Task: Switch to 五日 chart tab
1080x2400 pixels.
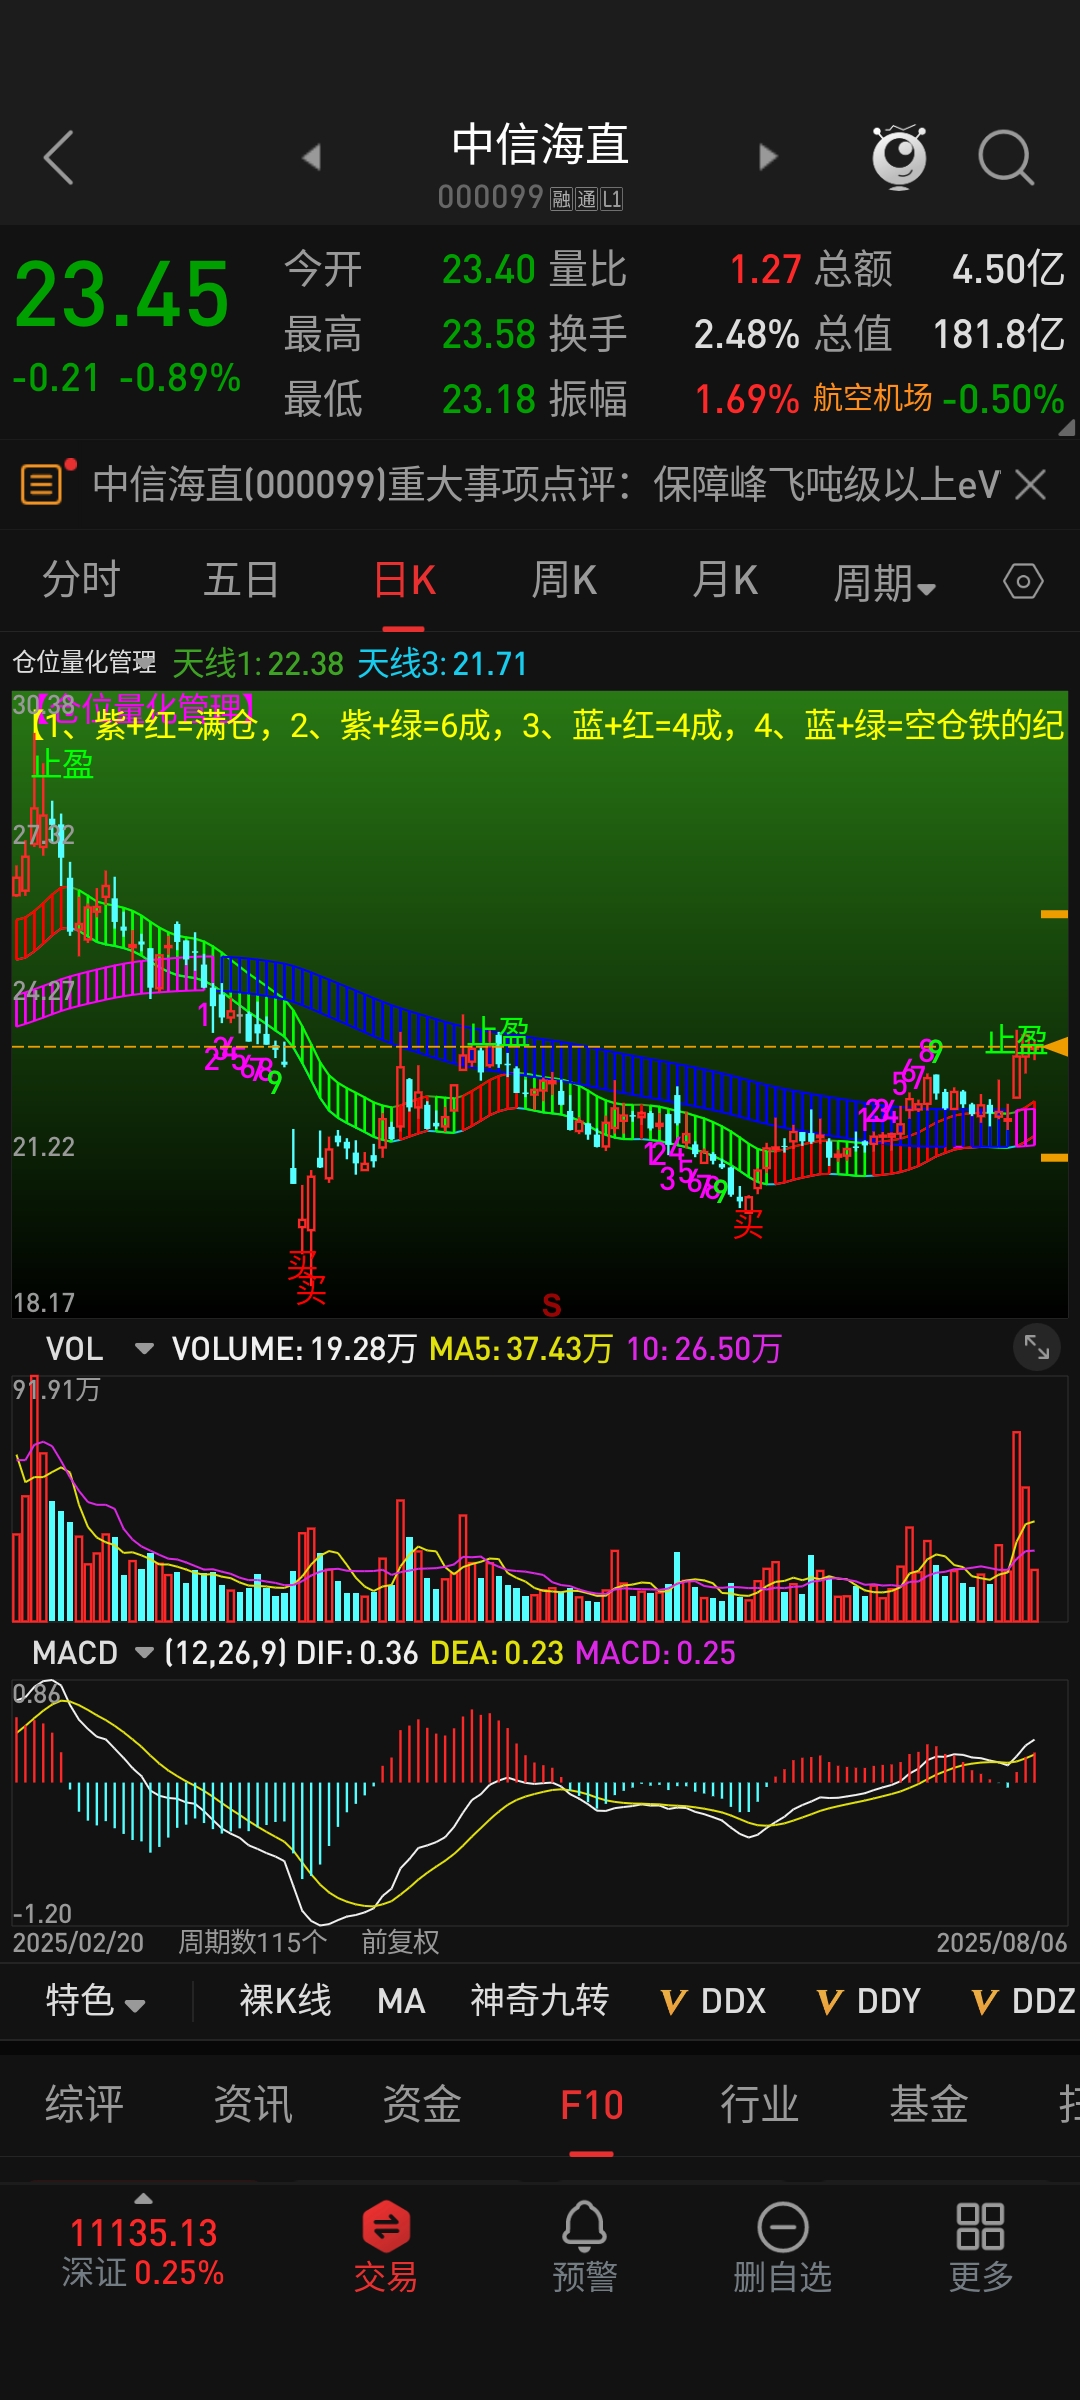Action: (241, 580)
